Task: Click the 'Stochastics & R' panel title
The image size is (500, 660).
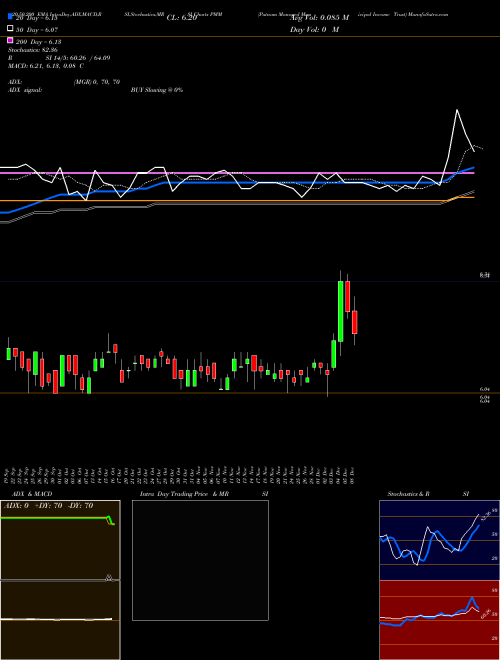Action: click(408, 494)
